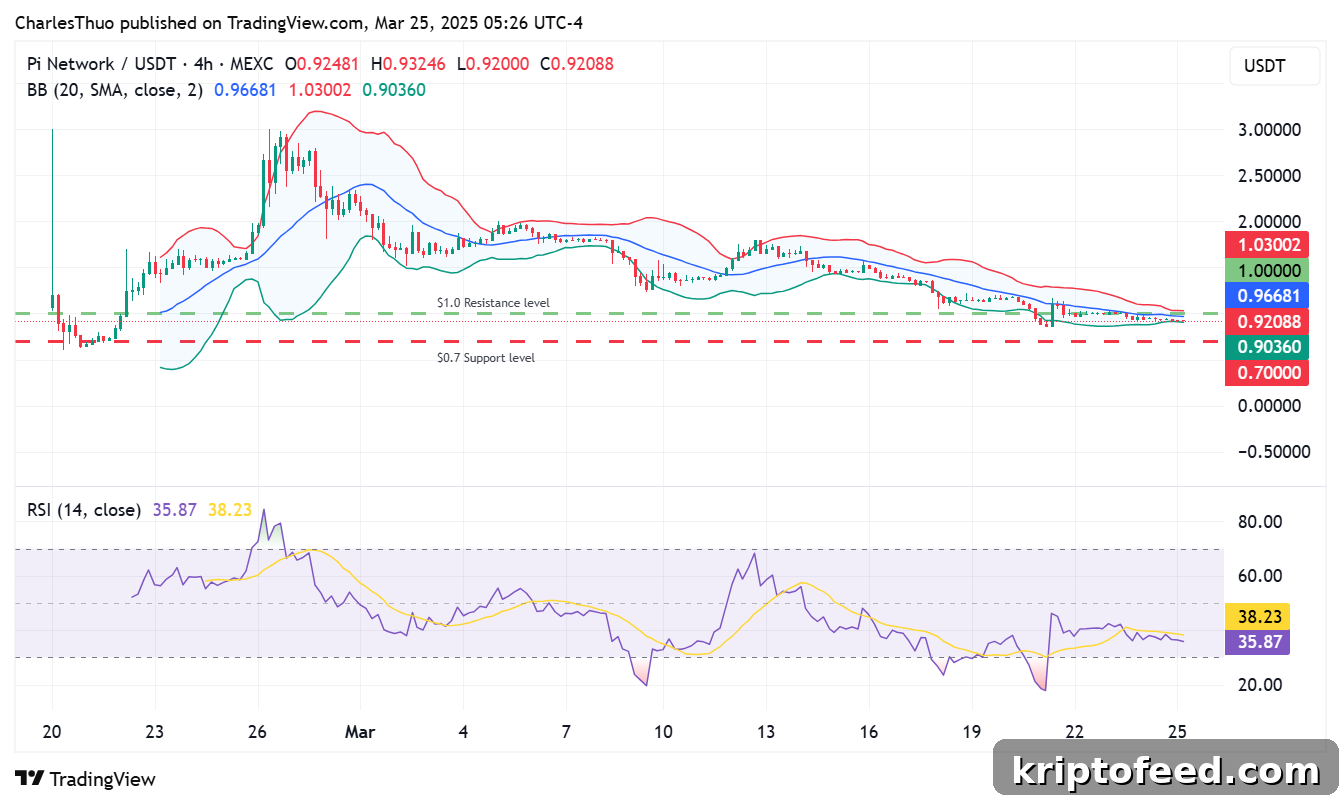Click the date label 26 on time axis
Image resolution: width=1341 pixels, height=805 pixels.
pos(257,732)
